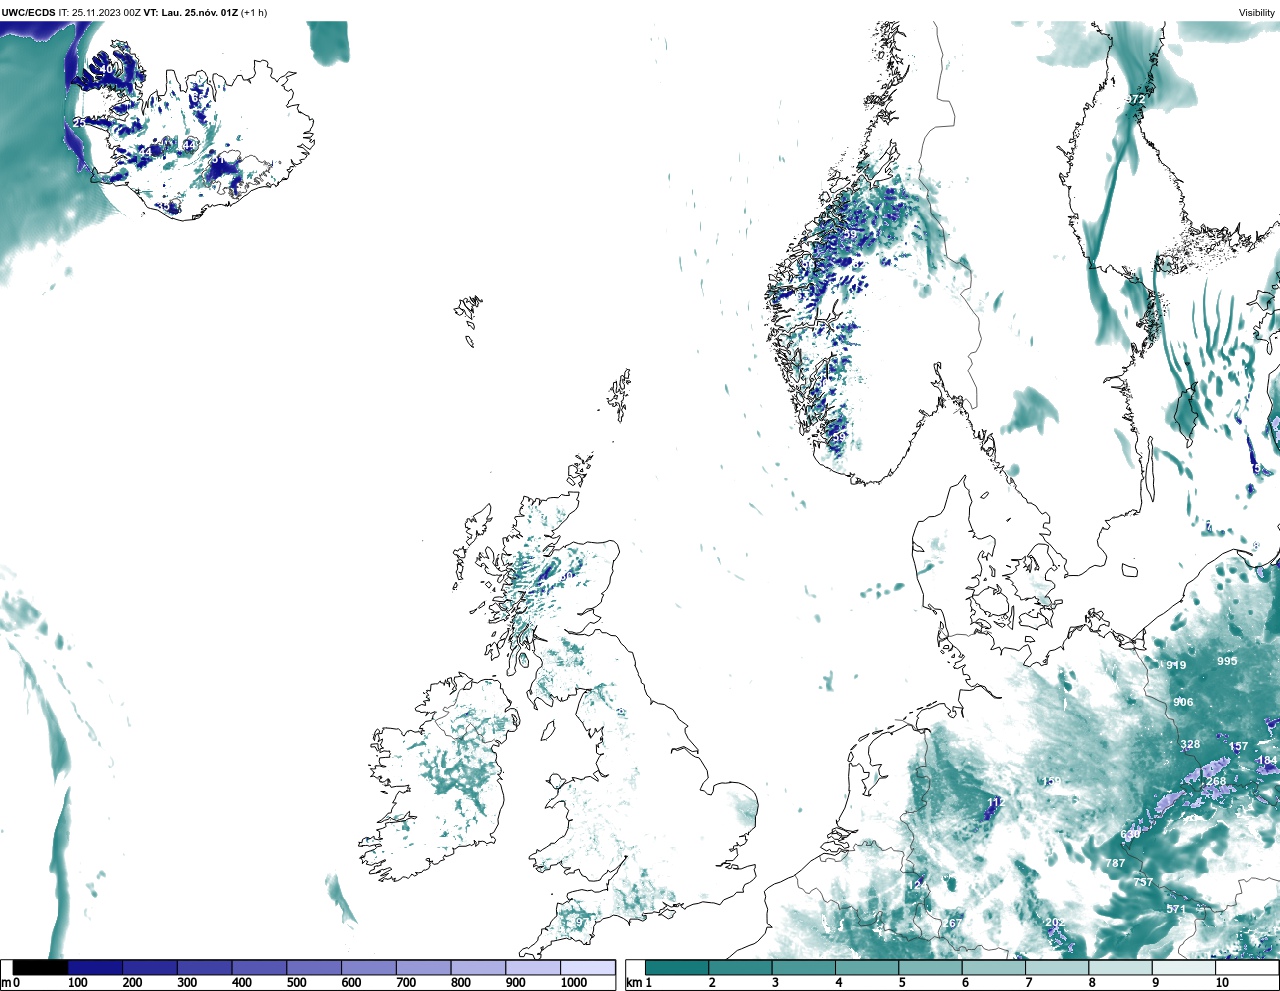Click the map value '184'
This screenshot has height=991, width=1280.
pyautogui.click(x=1267, y=761)
